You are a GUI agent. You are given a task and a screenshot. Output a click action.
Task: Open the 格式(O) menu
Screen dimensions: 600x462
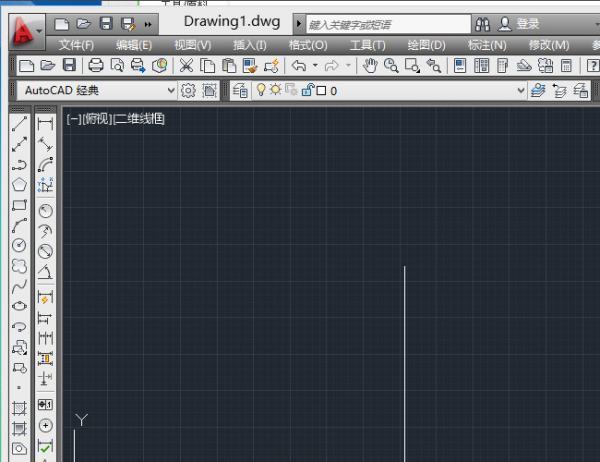[308, 45]
